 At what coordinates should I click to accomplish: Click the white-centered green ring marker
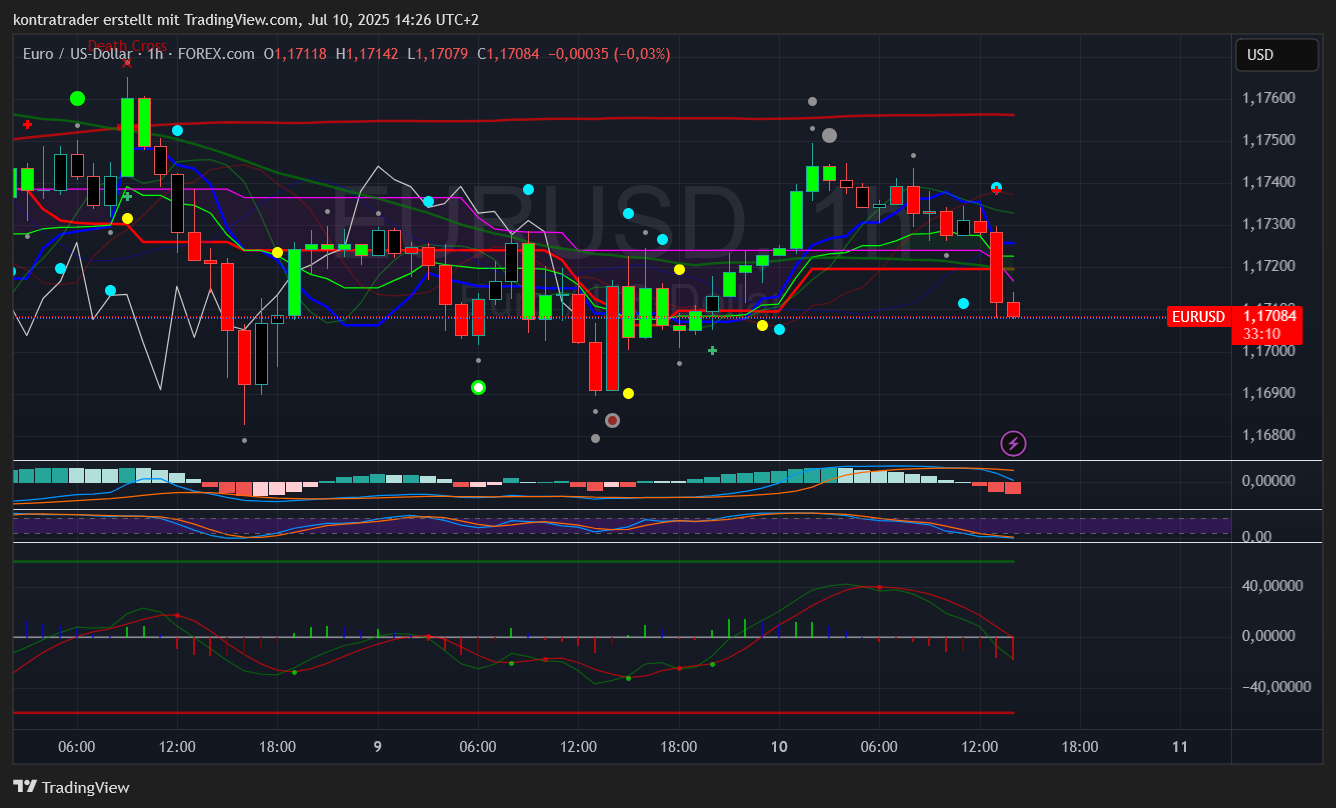point(478,387)
